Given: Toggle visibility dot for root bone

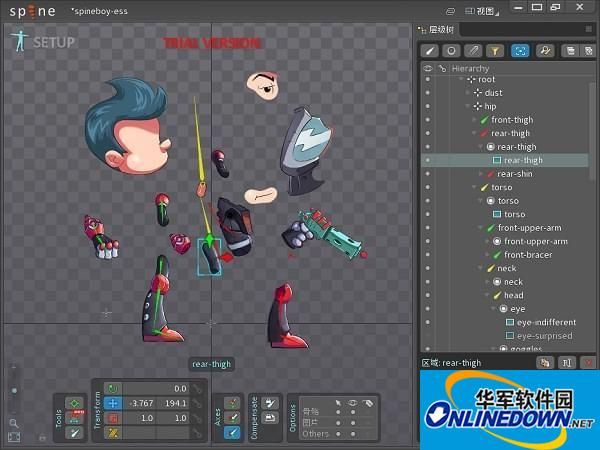Looking at the screenshot, I should click(x=428, y=80).
